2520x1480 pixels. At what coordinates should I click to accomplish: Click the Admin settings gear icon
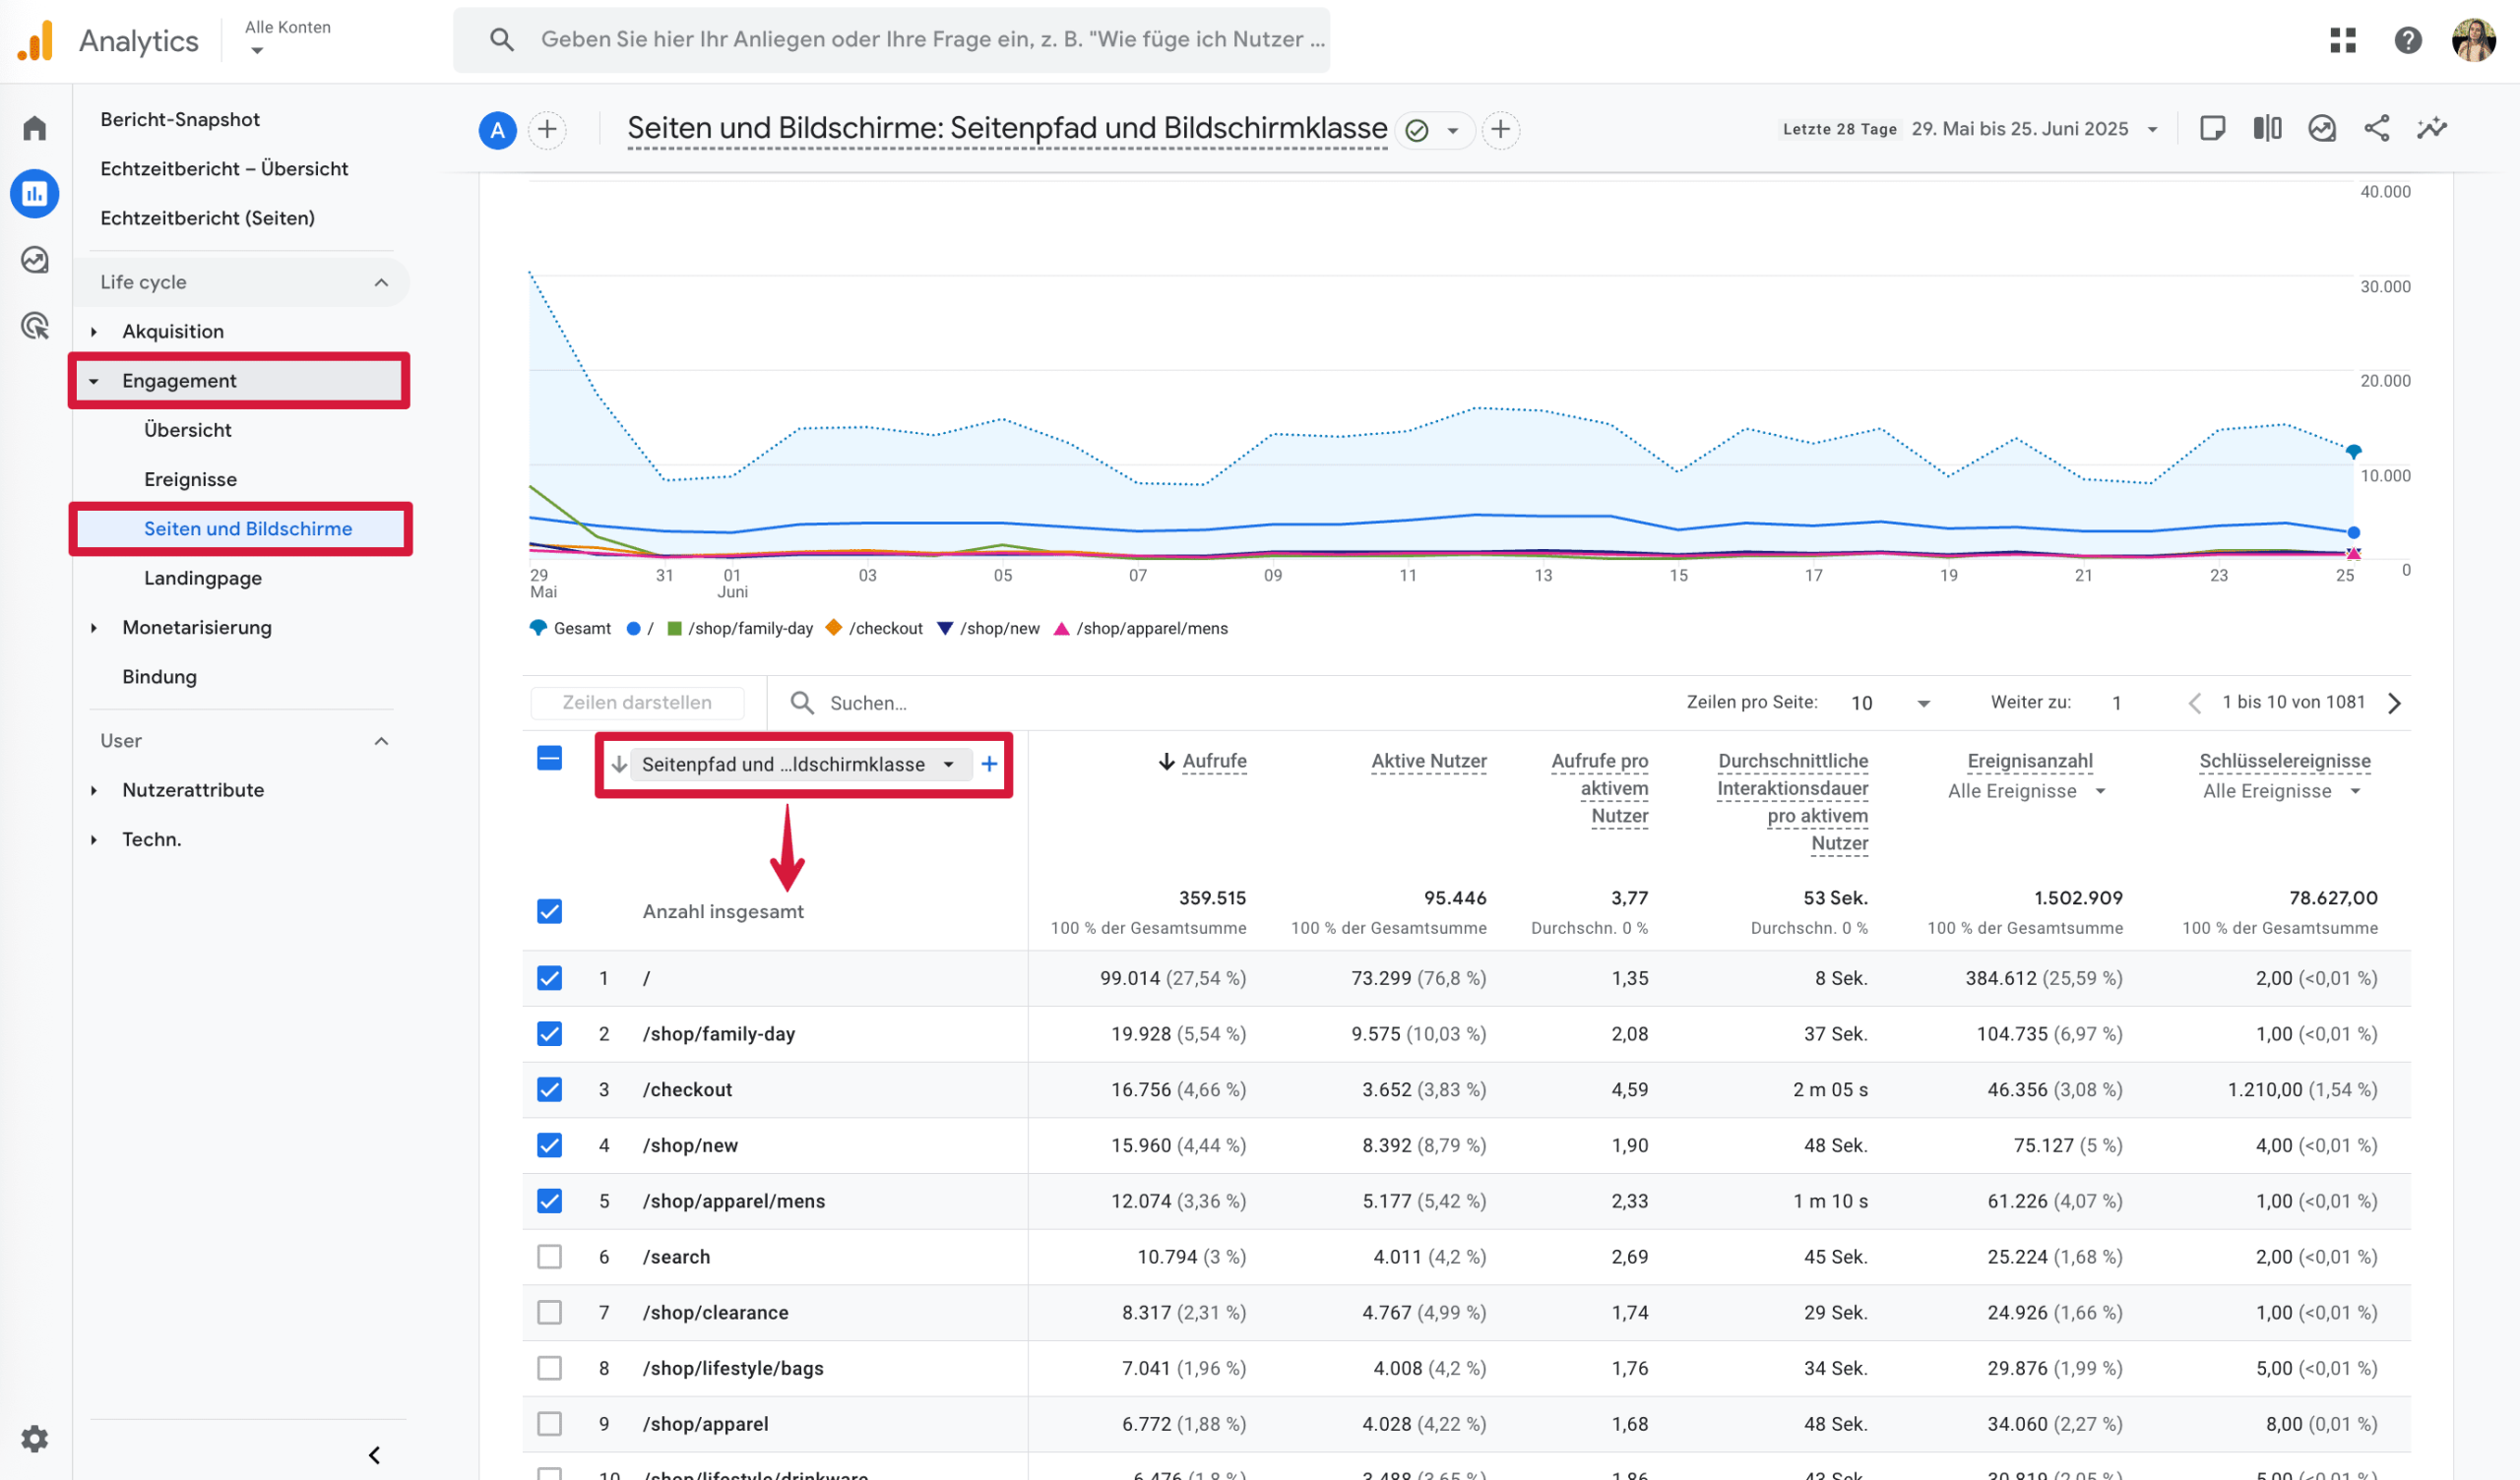[35, 1438]
